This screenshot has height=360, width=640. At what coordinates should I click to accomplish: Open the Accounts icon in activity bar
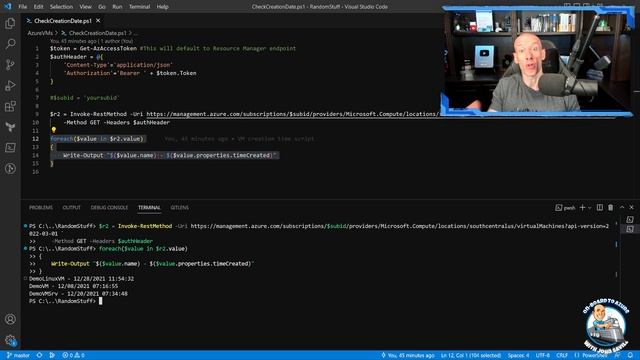click(10, 319)
